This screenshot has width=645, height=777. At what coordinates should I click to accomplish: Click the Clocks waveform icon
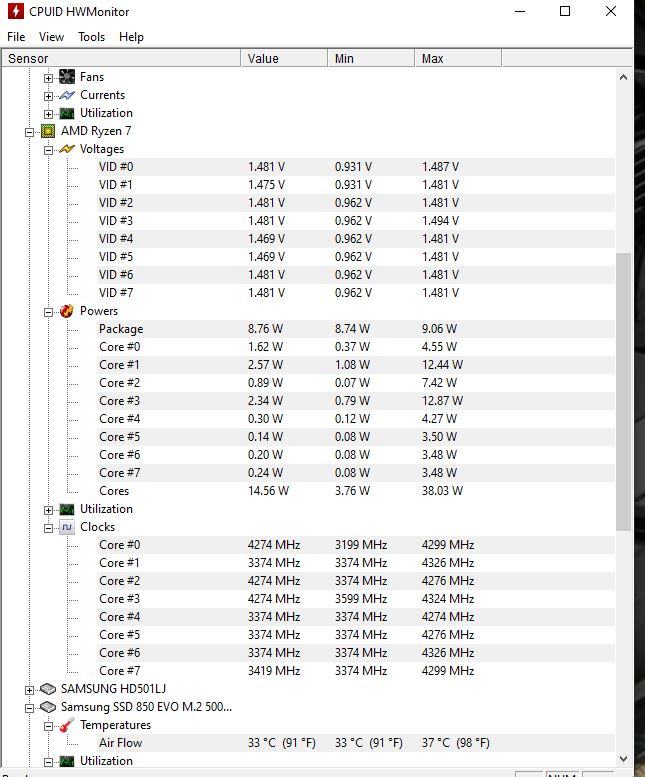click(x=67, y=527)
